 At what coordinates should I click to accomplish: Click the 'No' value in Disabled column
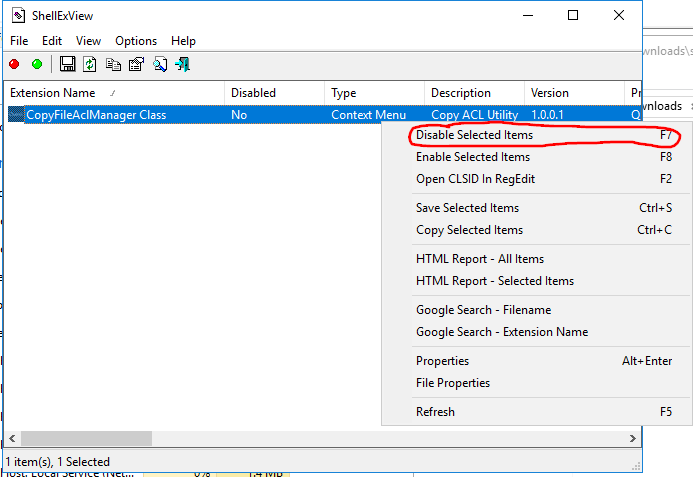(x=239, y=115)
